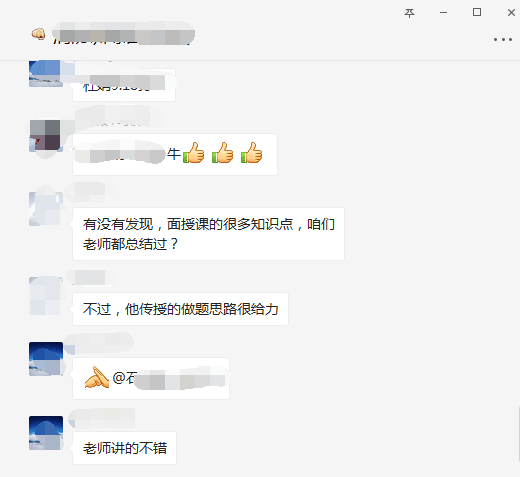Maximize the chat window
Screen dimensions: 520x477
(477, 12)
